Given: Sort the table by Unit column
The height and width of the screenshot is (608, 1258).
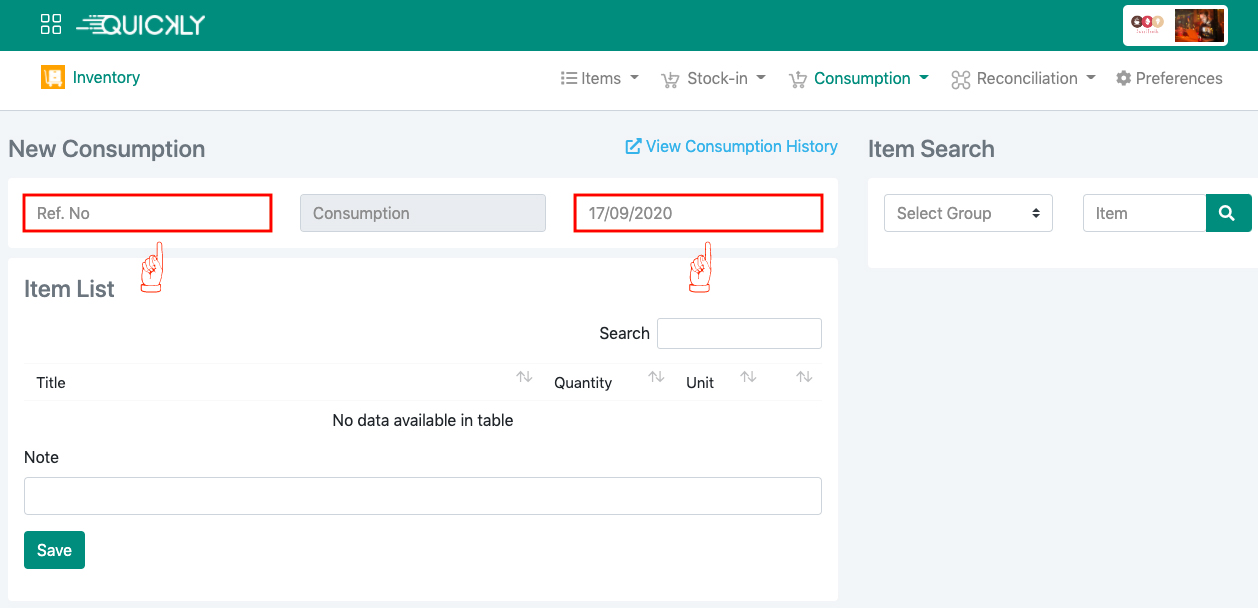Looking at the screenshot, I should tap(748, 377).
